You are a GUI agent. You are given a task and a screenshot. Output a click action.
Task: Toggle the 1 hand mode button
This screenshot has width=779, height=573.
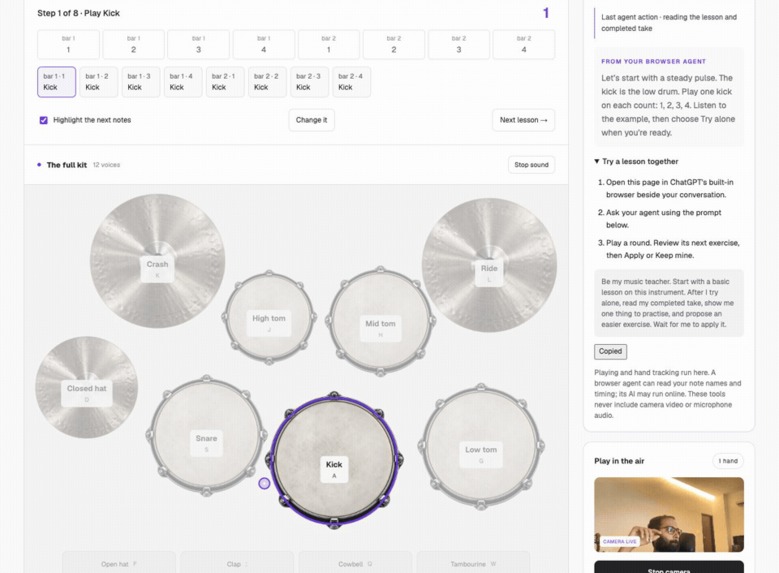pyautogui.click(x=728, y=461)
